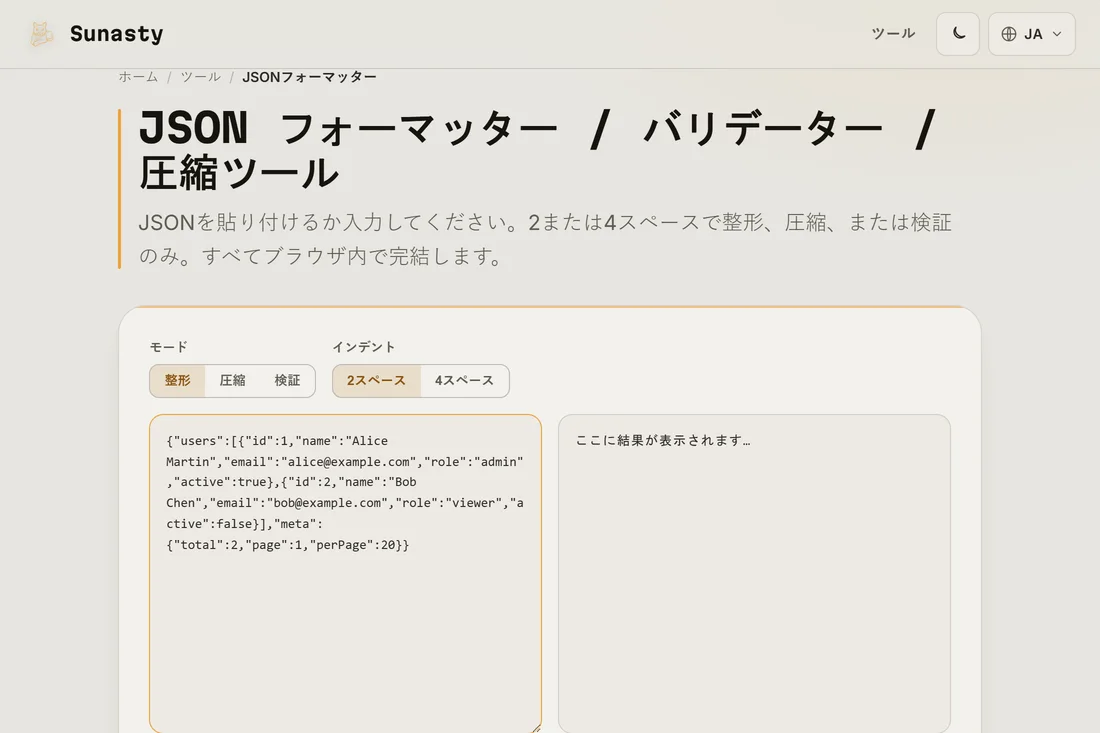Click the モード label
Viewport: 1100px width, 733px height.
pyautogui.click(x=168, y=347)
